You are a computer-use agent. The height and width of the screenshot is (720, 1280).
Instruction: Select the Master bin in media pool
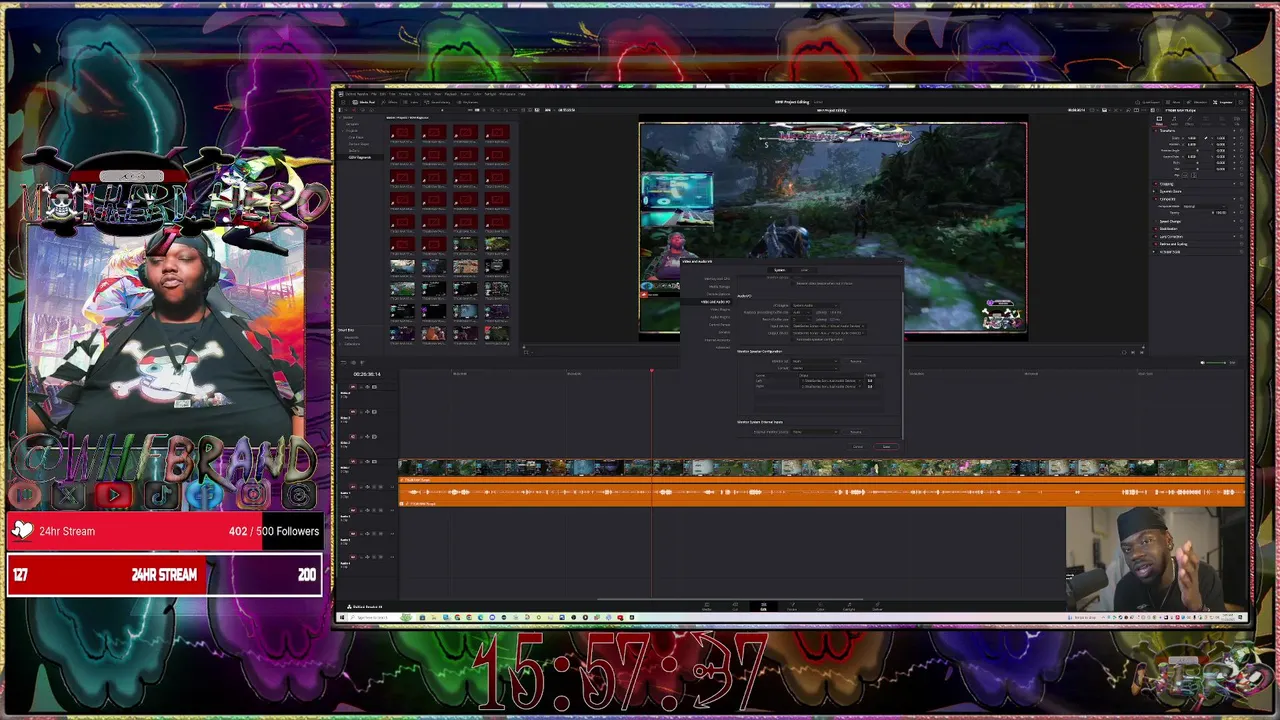click(348, 117)
